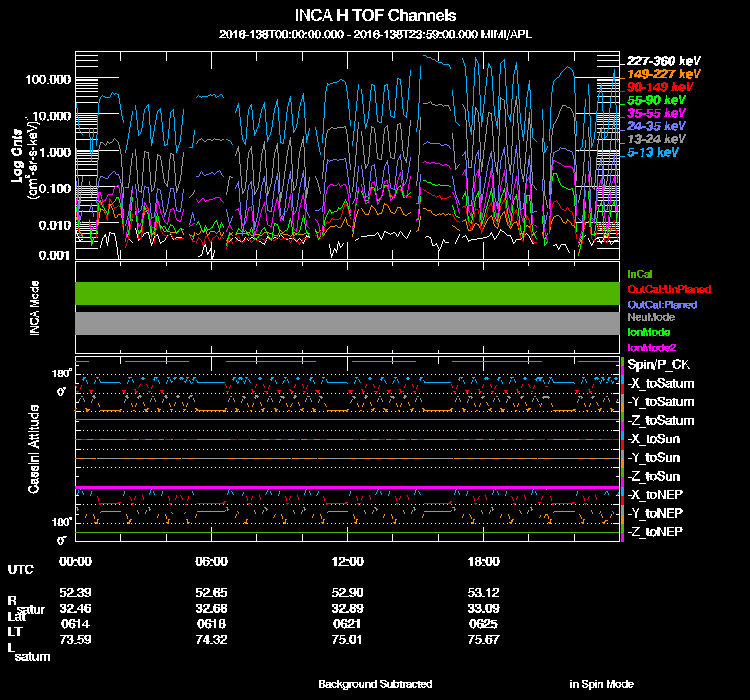Select the 5-13 keV legend entry
The width and height of the screenshot is (750, 700).
[x=653, y=153]
